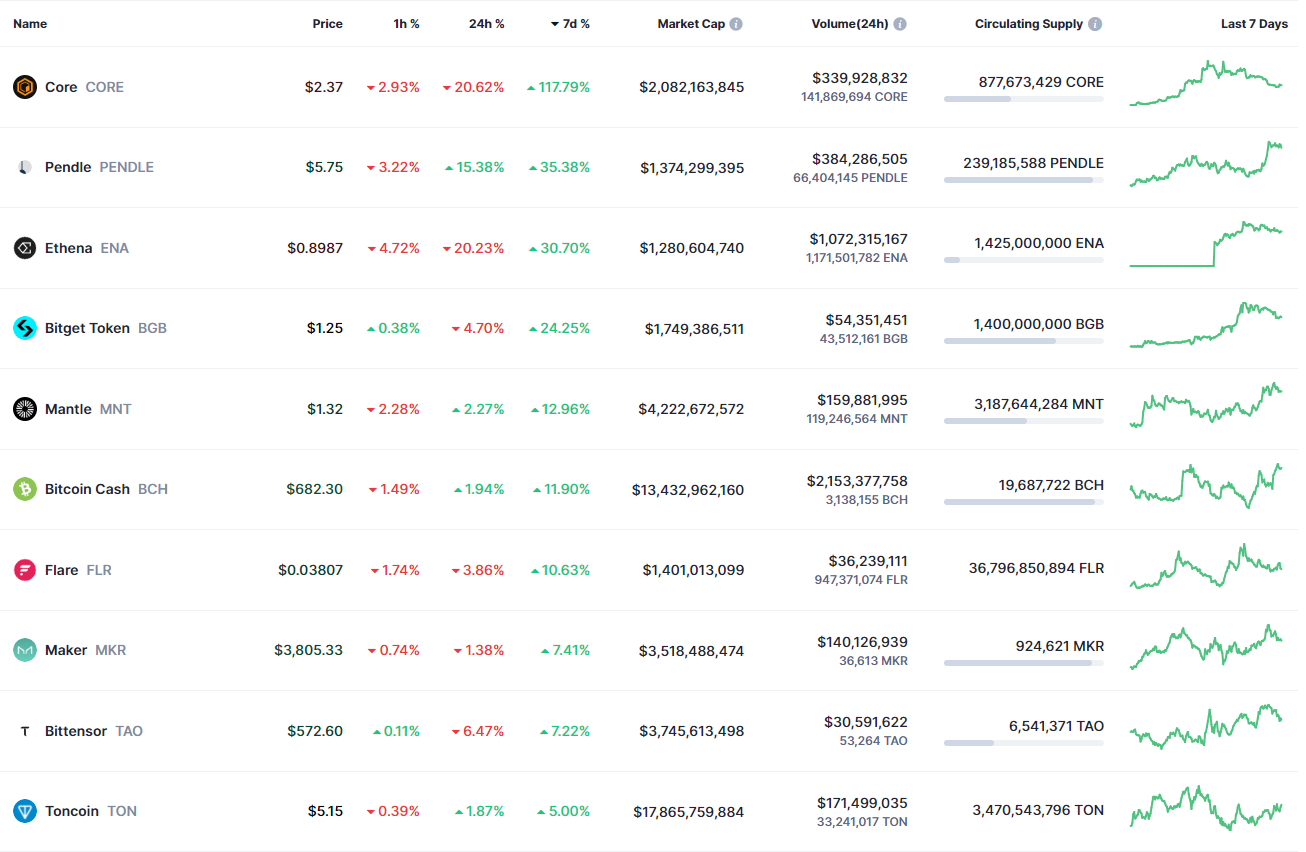1306x852 pixels.
Task: Click Core 7d change 117.79%
Action: tap(558, 87)
